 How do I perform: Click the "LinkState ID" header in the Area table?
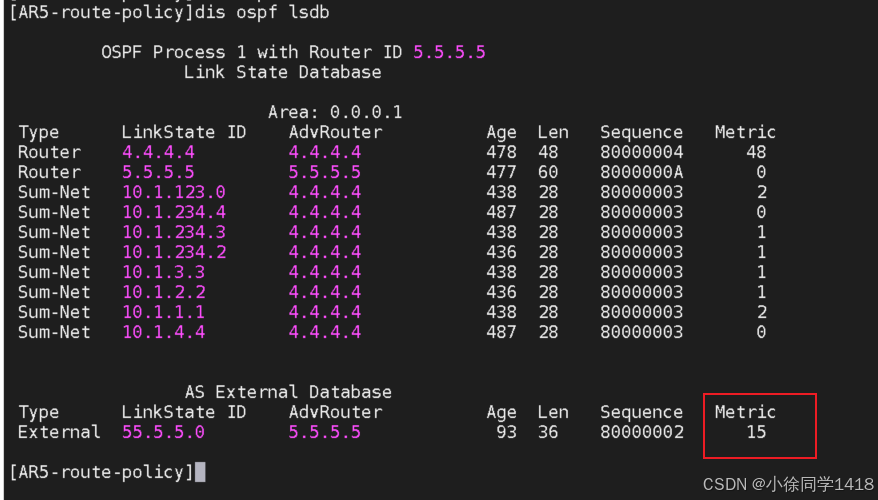pyautogui.click(x=184, y=132)
